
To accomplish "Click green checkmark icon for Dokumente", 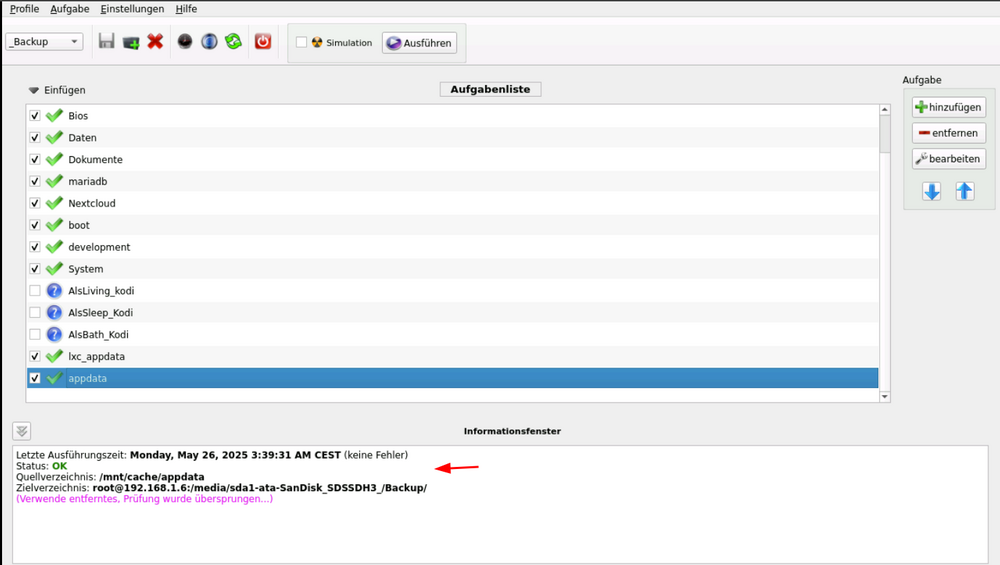I will (54, 159).
